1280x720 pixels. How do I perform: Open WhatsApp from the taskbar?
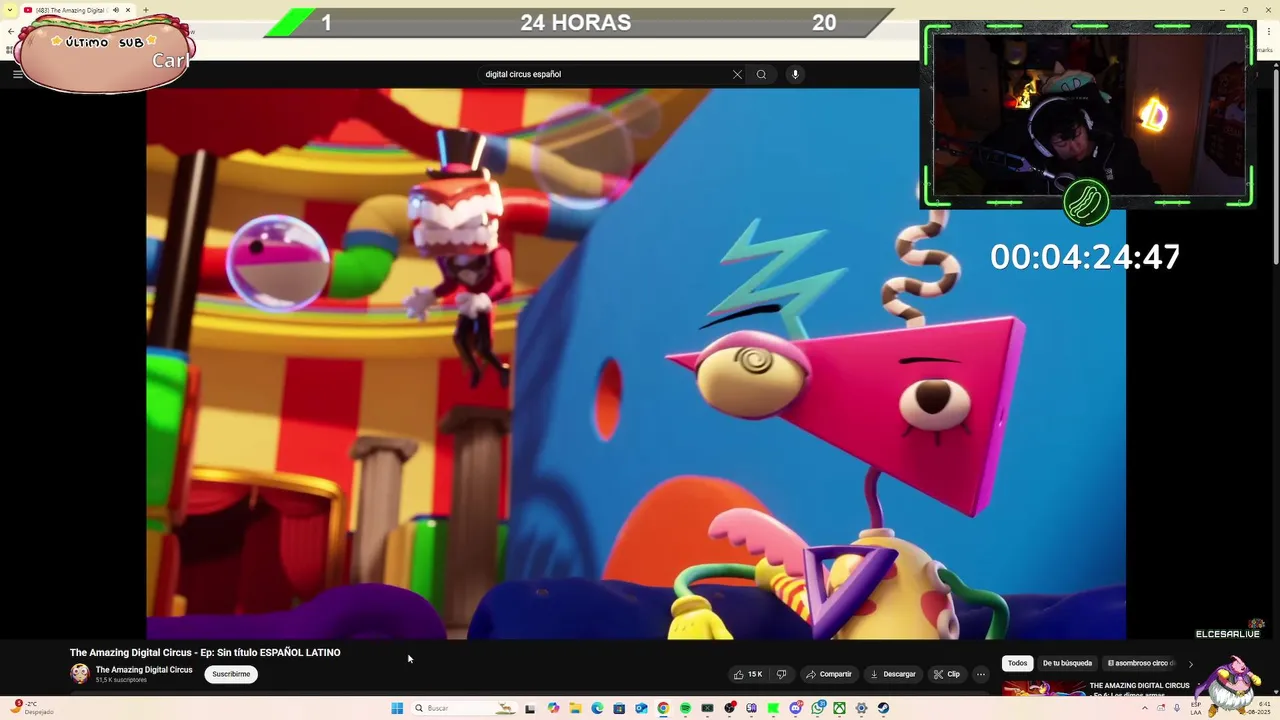(818, 708)
